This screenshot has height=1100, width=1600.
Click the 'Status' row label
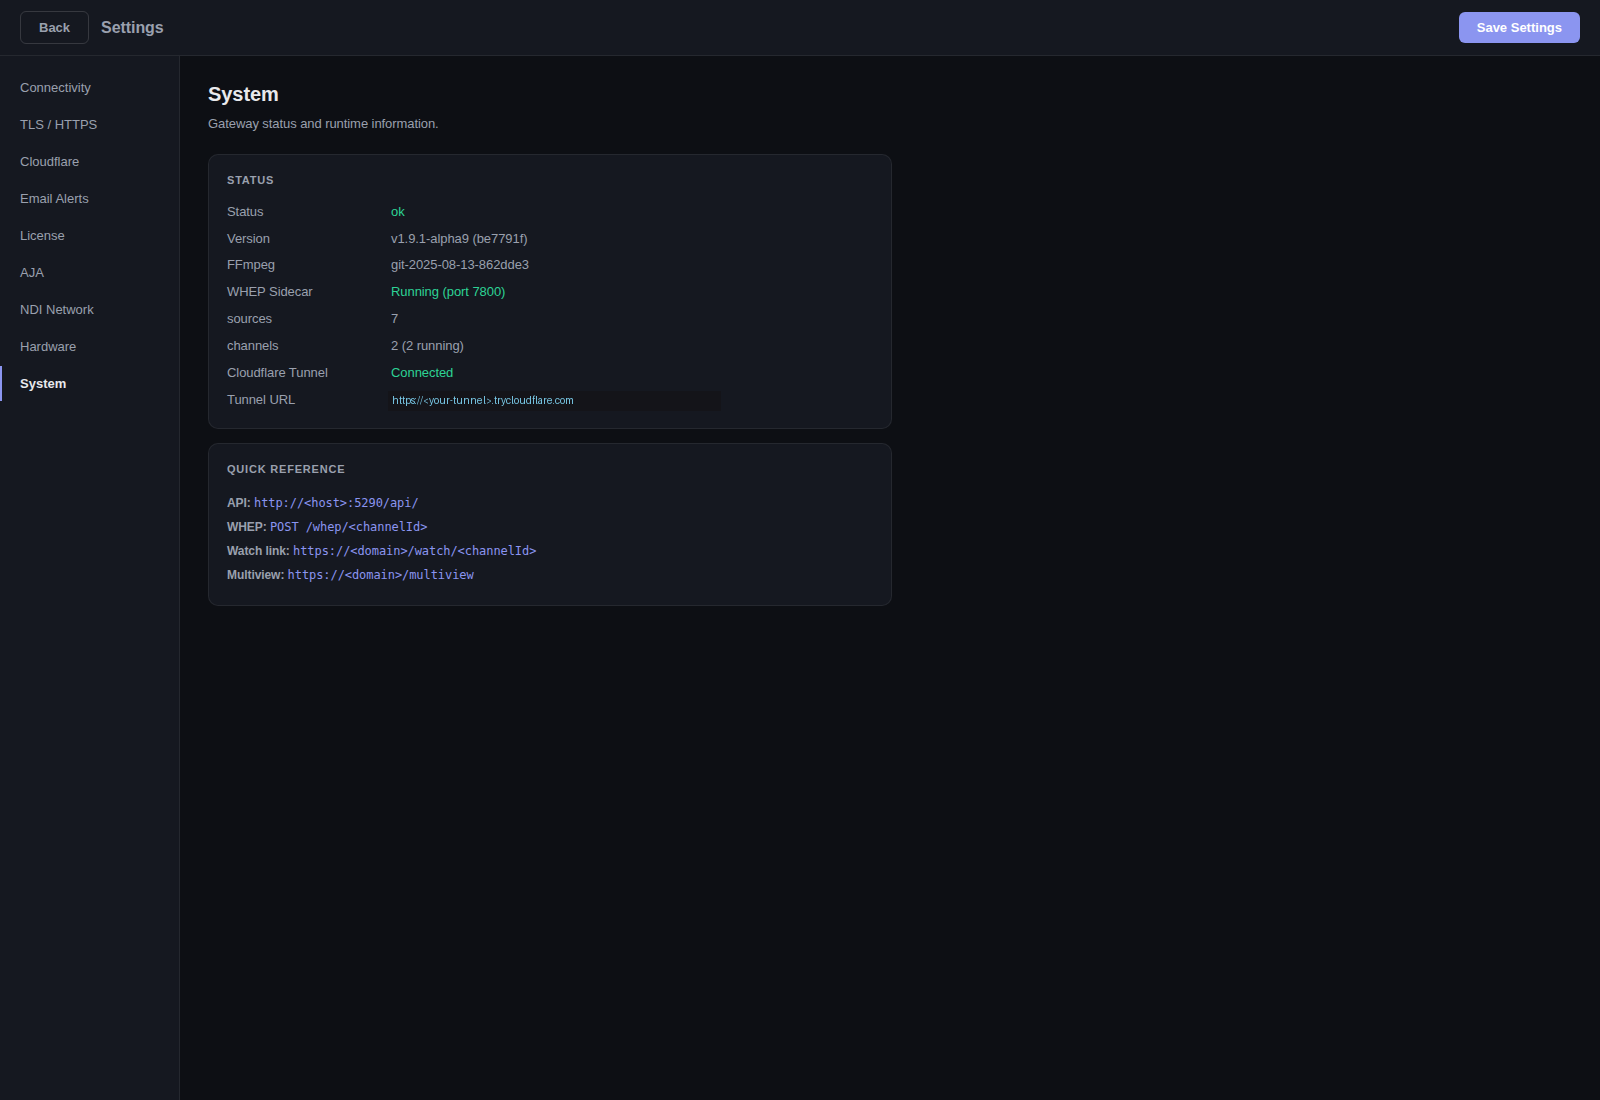pyautogui.click(x=245, y=212)
